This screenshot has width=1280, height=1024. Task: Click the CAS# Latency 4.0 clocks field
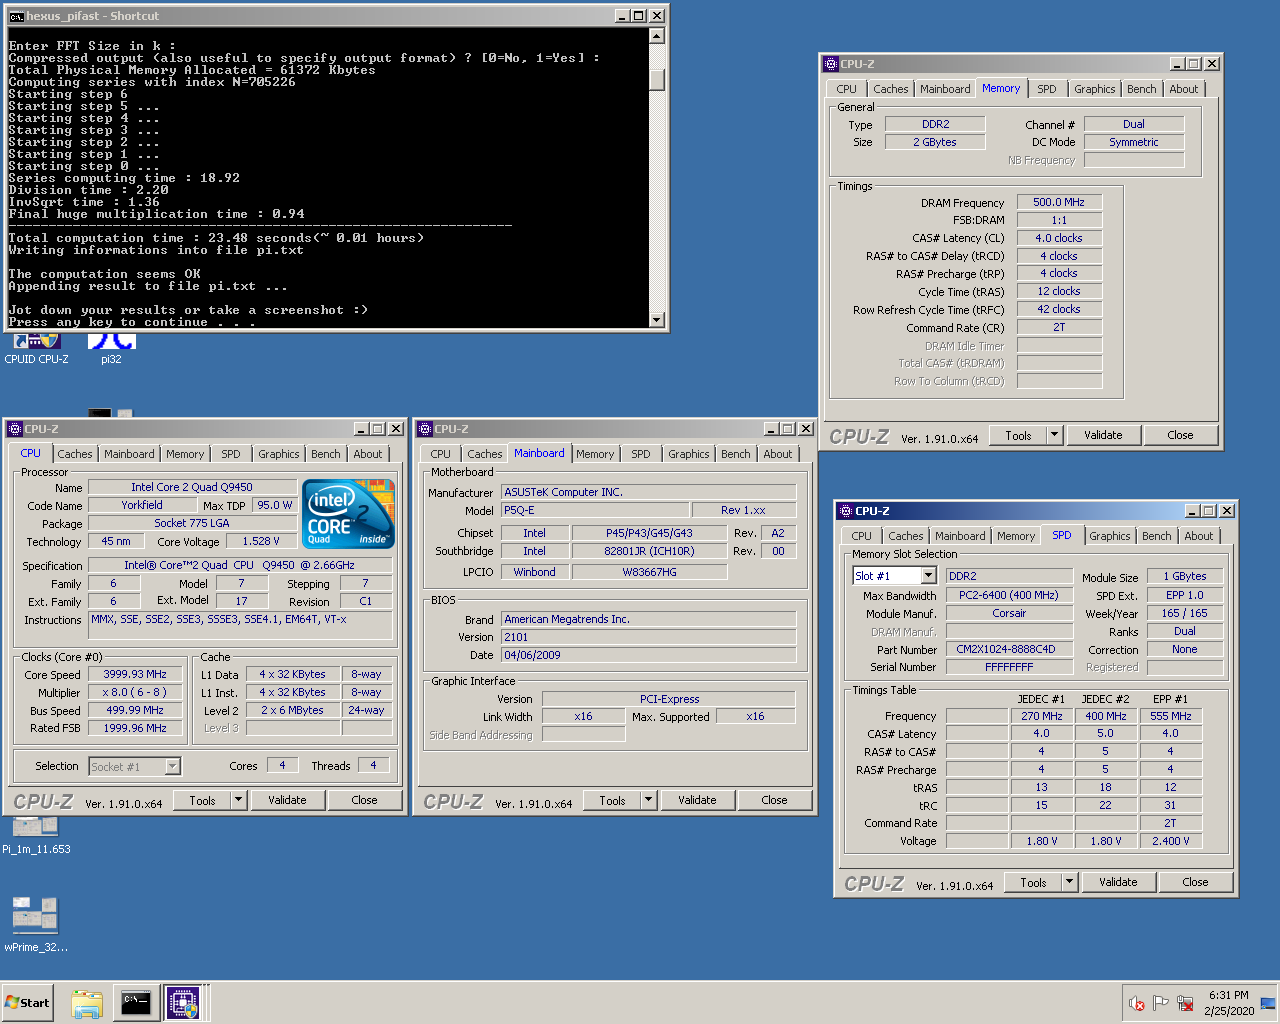click(x=1059, y=238)
